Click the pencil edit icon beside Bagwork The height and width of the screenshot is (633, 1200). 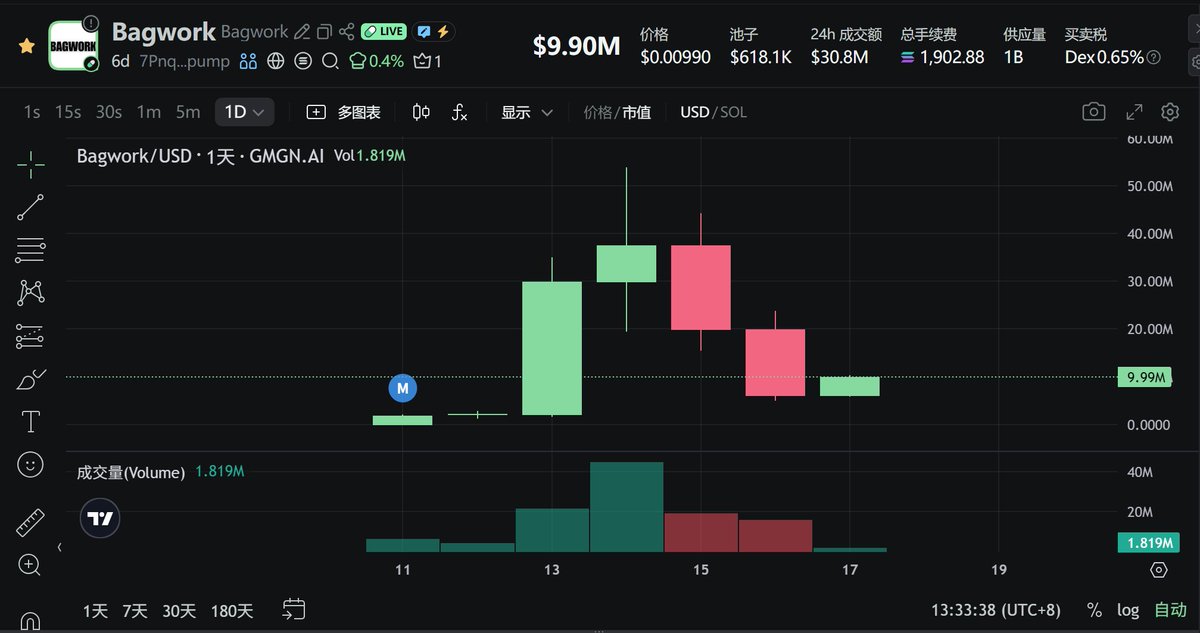302,32
